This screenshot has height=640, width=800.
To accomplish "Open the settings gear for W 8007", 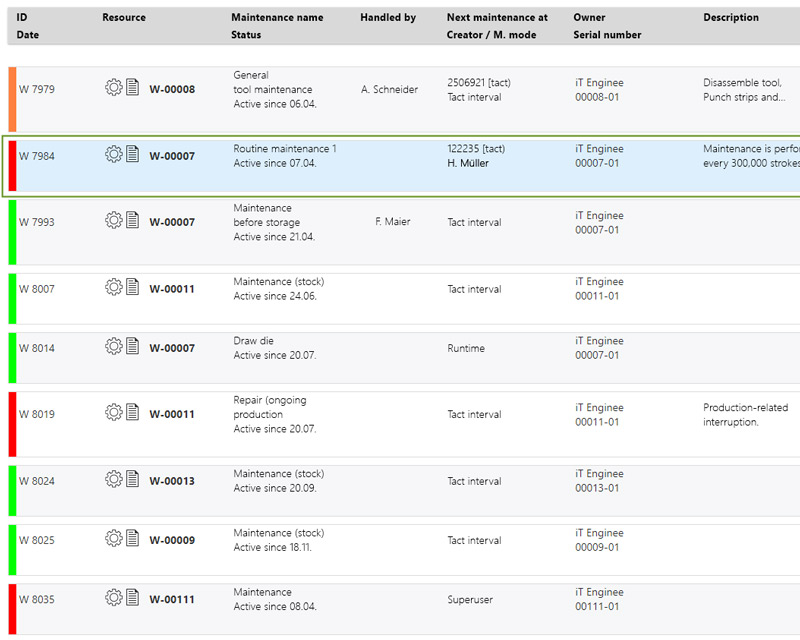I will [x=115, y=289].
